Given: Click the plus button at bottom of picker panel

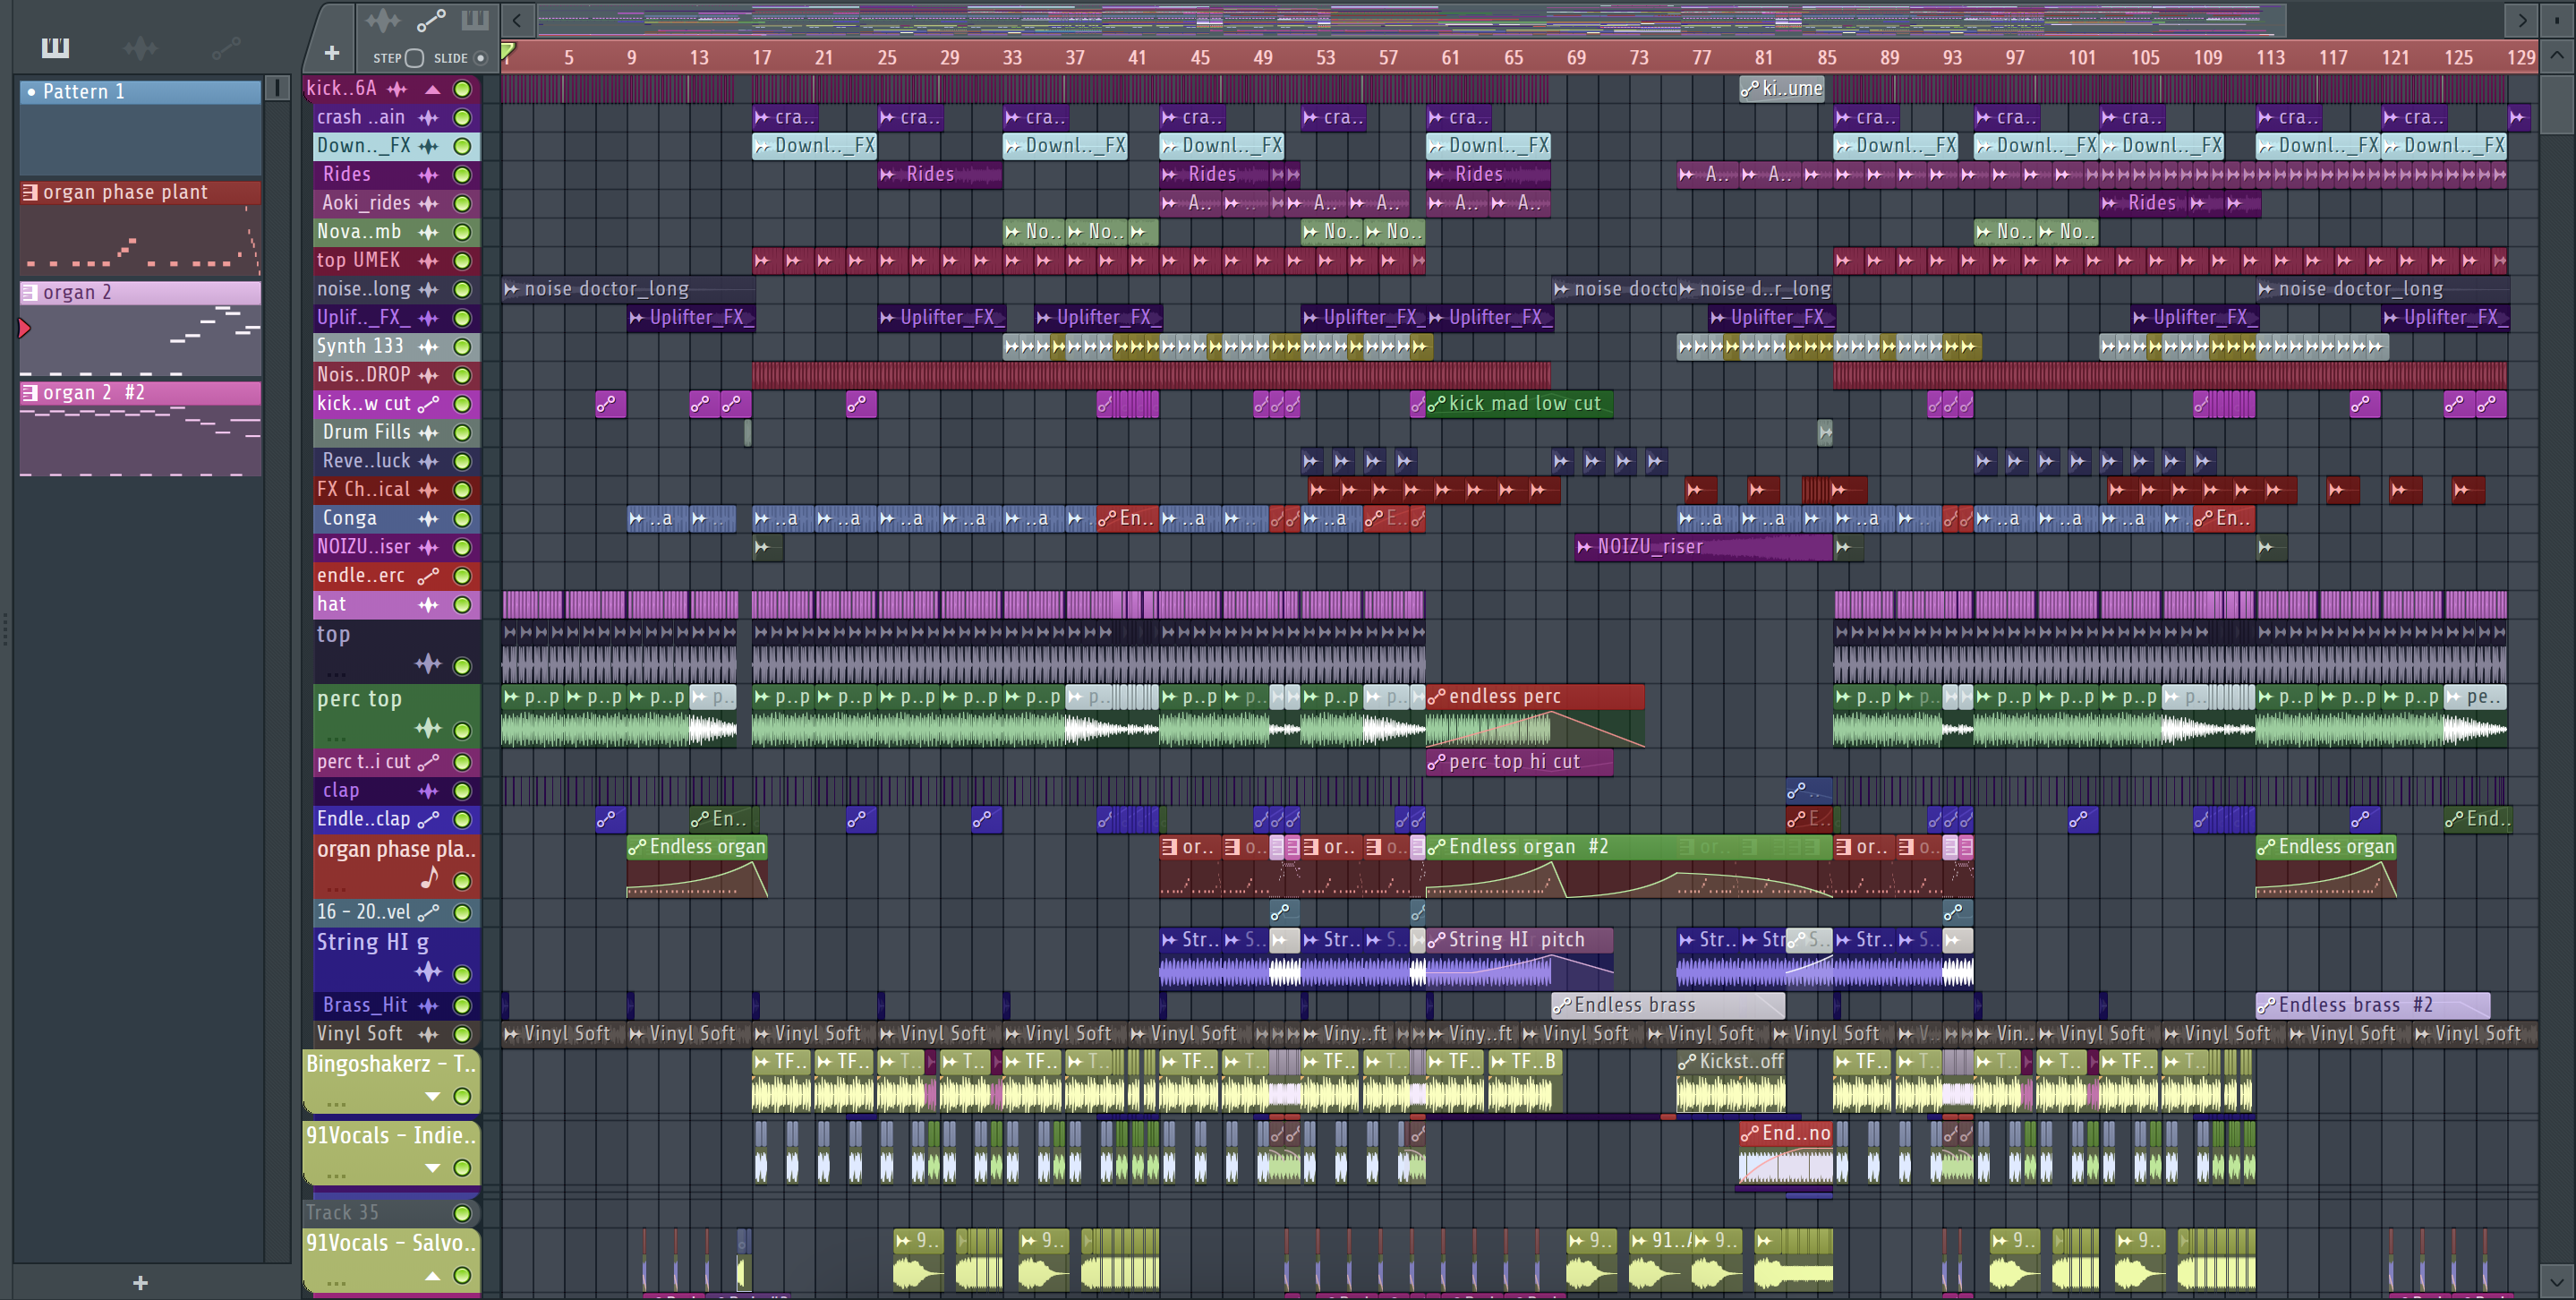Looking at the screenshot, I should [x=140, y=1282].
